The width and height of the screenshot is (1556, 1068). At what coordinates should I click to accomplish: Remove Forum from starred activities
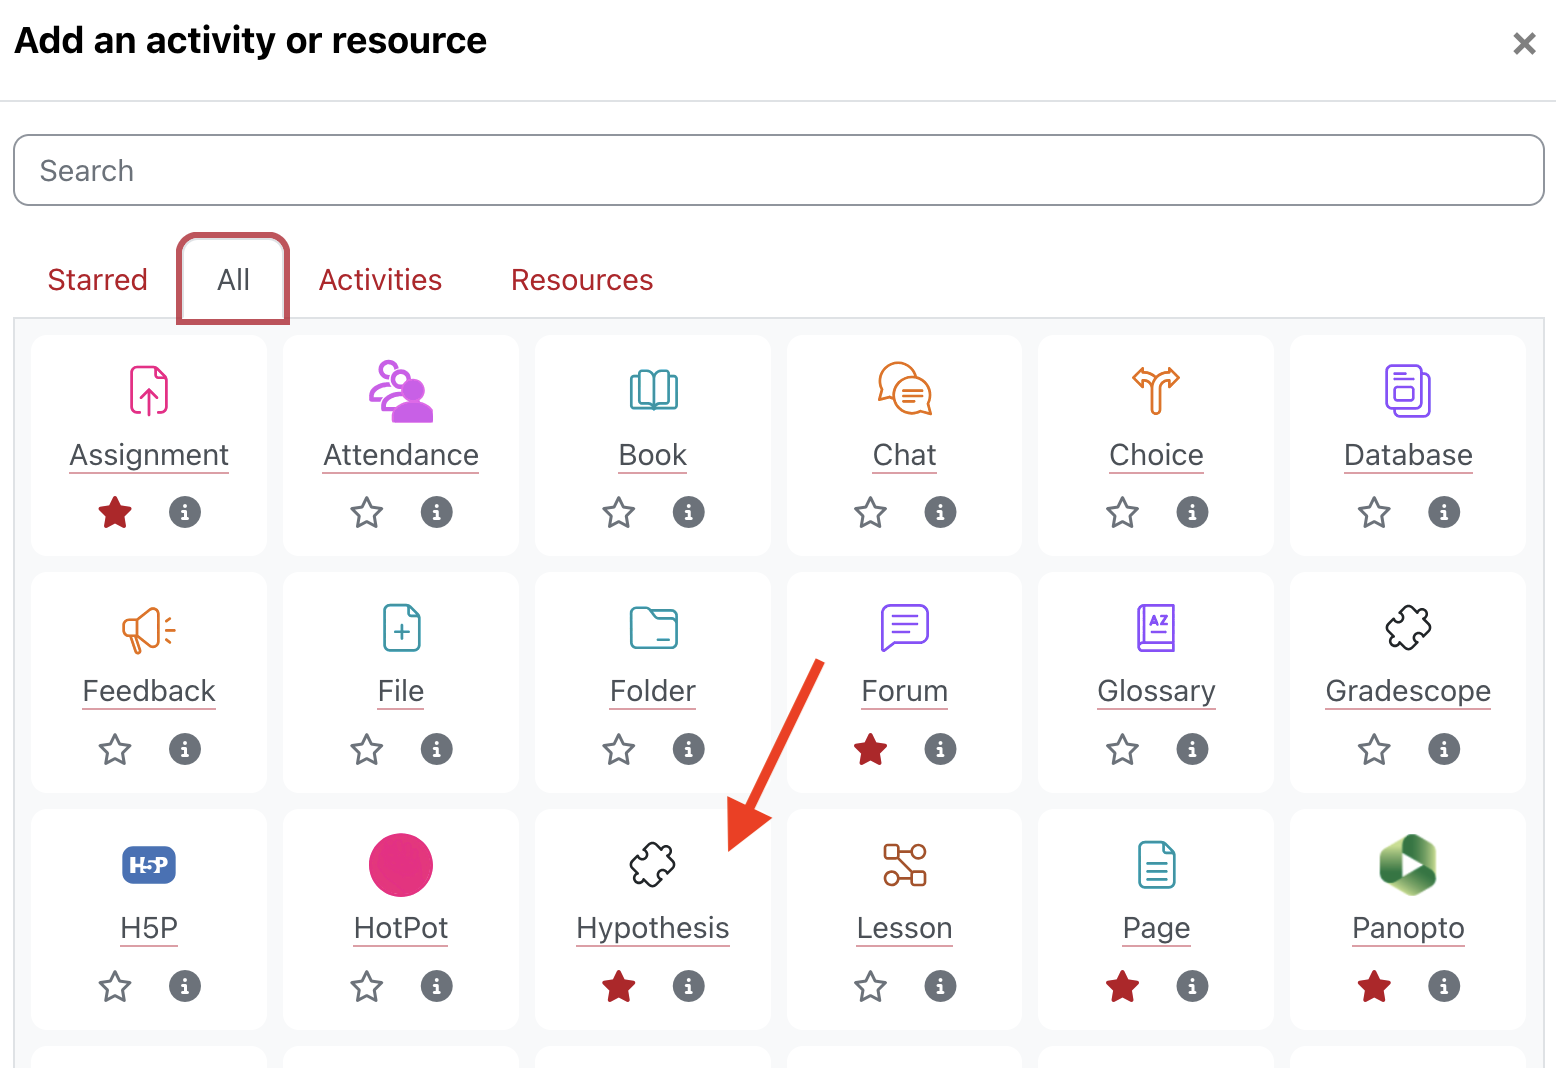[x=869, y=749]
